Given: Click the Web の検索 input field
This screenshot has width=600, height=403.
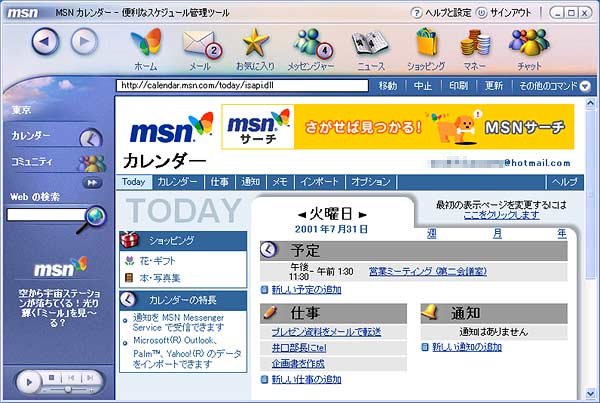Looking at the screenshot, I should [x=46, y=215].
